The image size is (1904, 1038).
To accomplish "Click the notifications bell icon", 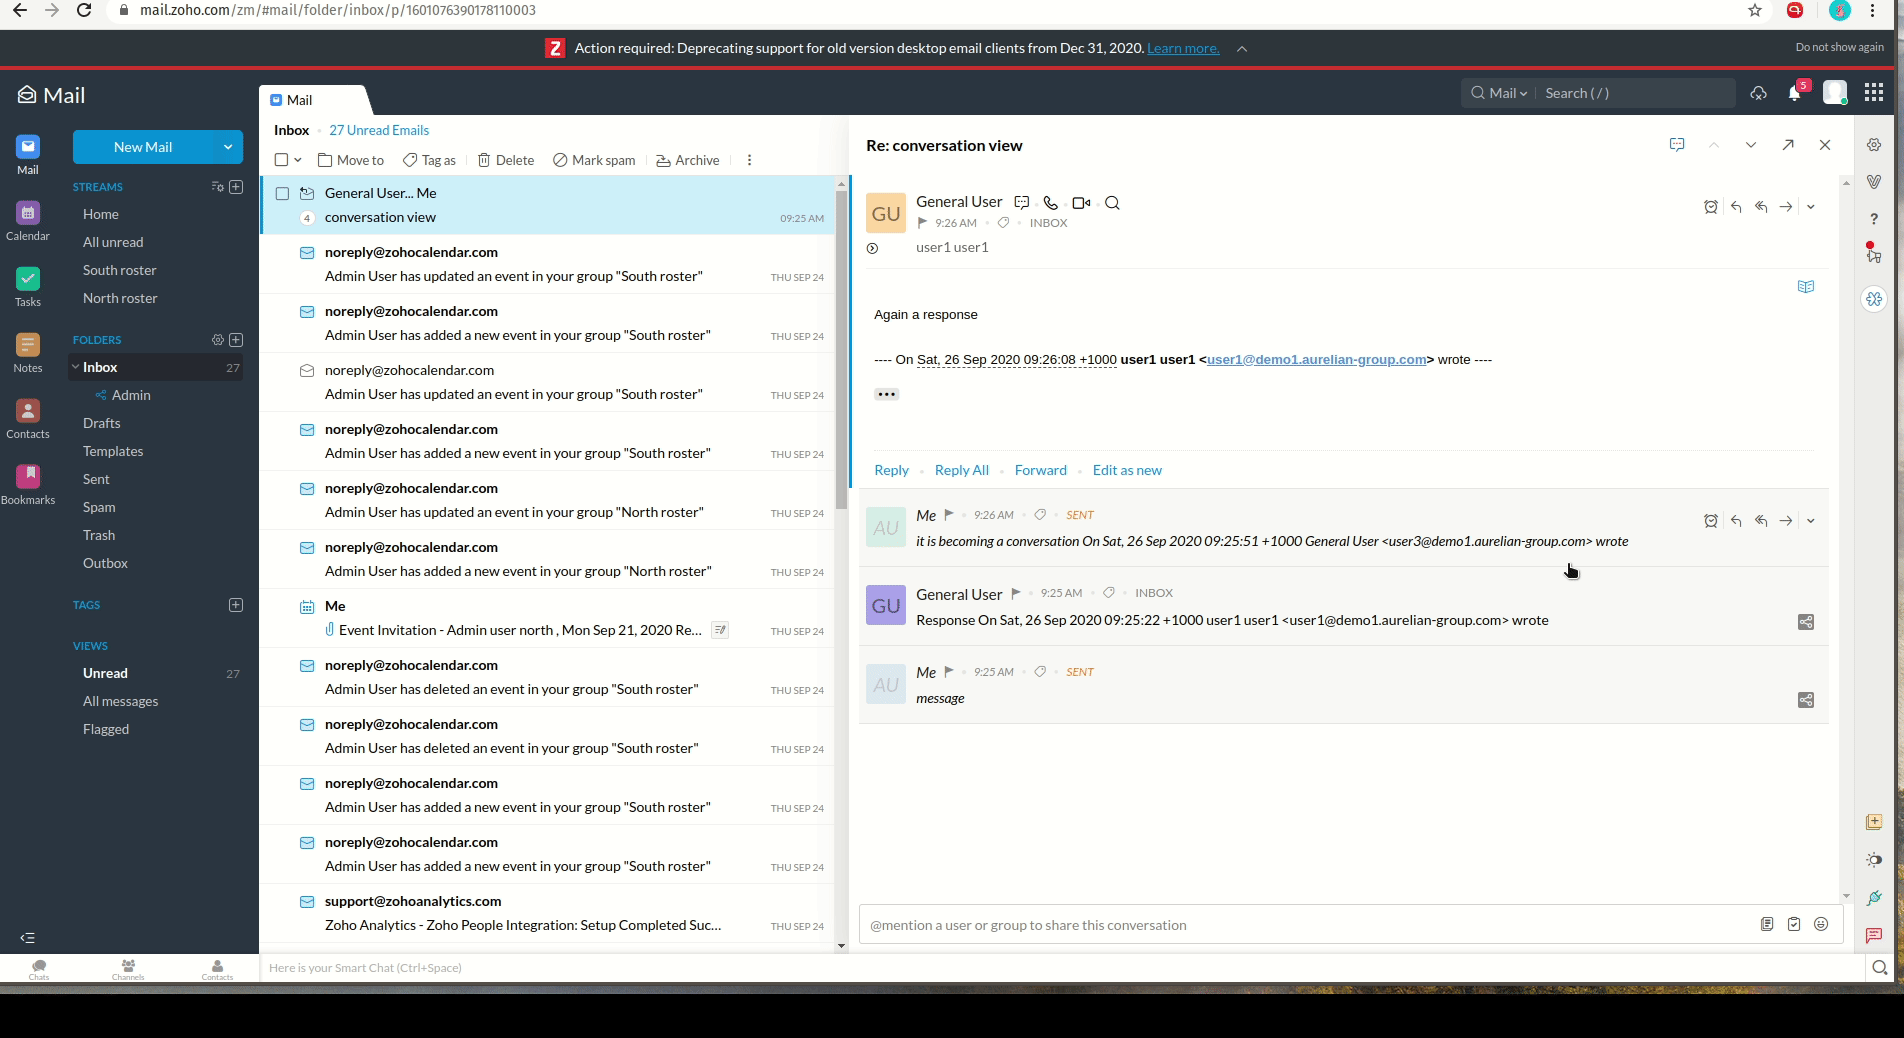I will point(1795,93).
